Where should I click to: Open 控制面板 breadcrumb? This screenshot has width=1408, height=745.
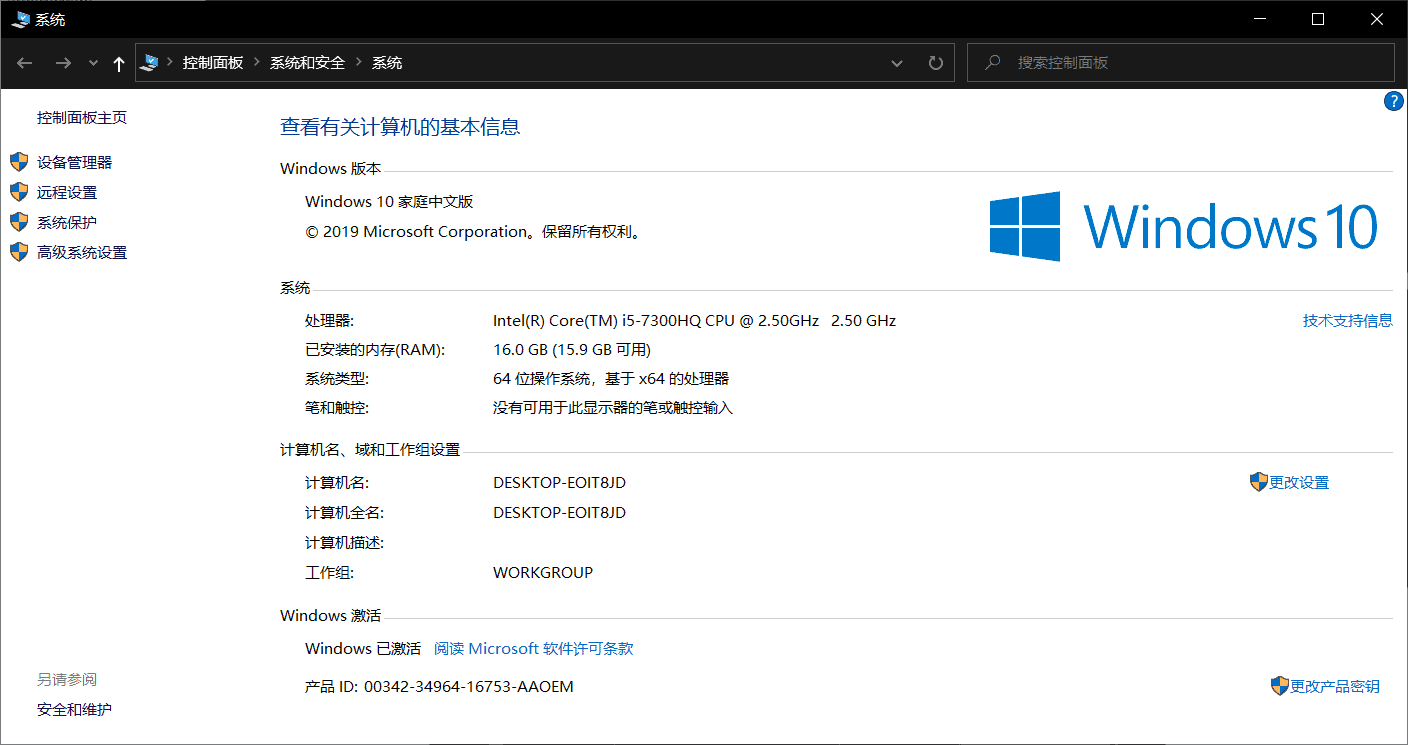point(213,63)
